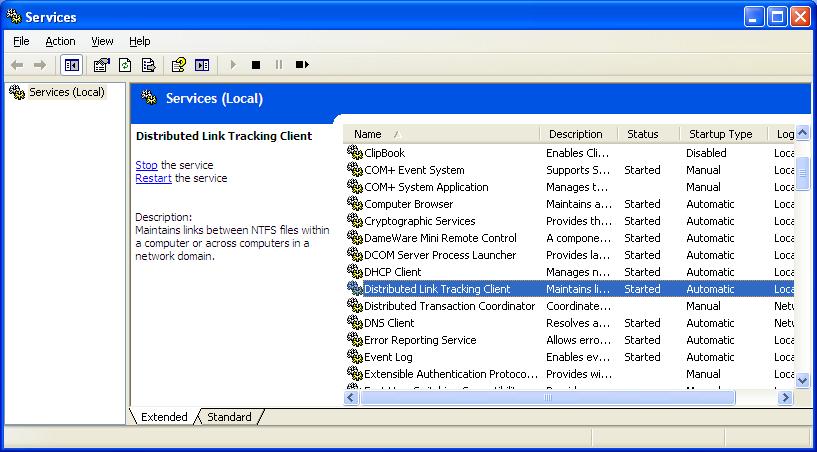Click the Services gear icon in the title bar
817x452 pixels.
[x=14, y=17]
